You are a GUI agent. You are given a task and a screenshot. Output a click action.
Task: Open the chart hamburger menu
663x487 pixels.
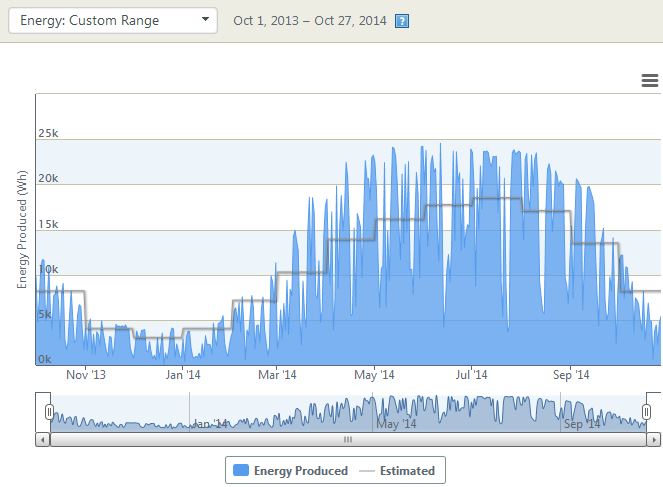click(649, 82)
